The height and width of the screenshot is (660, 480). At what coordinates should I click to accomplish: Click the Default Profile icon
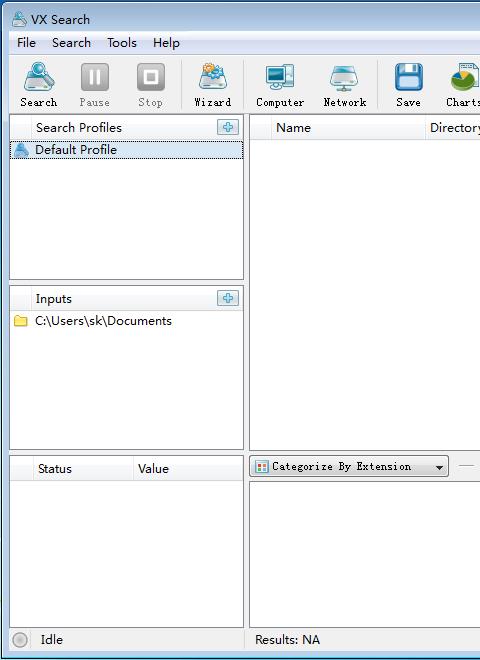click(x=21, y=150)
